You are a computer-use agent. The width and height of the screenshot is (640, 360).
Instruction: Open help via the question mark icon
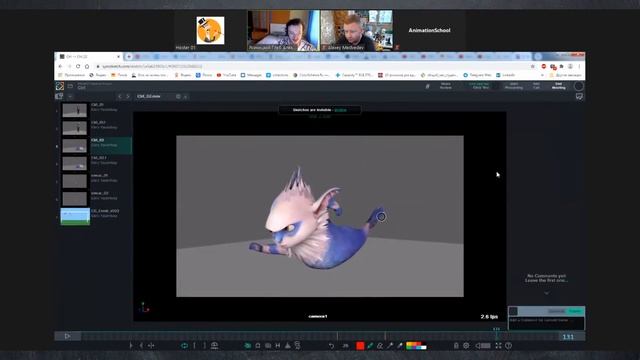(x=509, y=346)
